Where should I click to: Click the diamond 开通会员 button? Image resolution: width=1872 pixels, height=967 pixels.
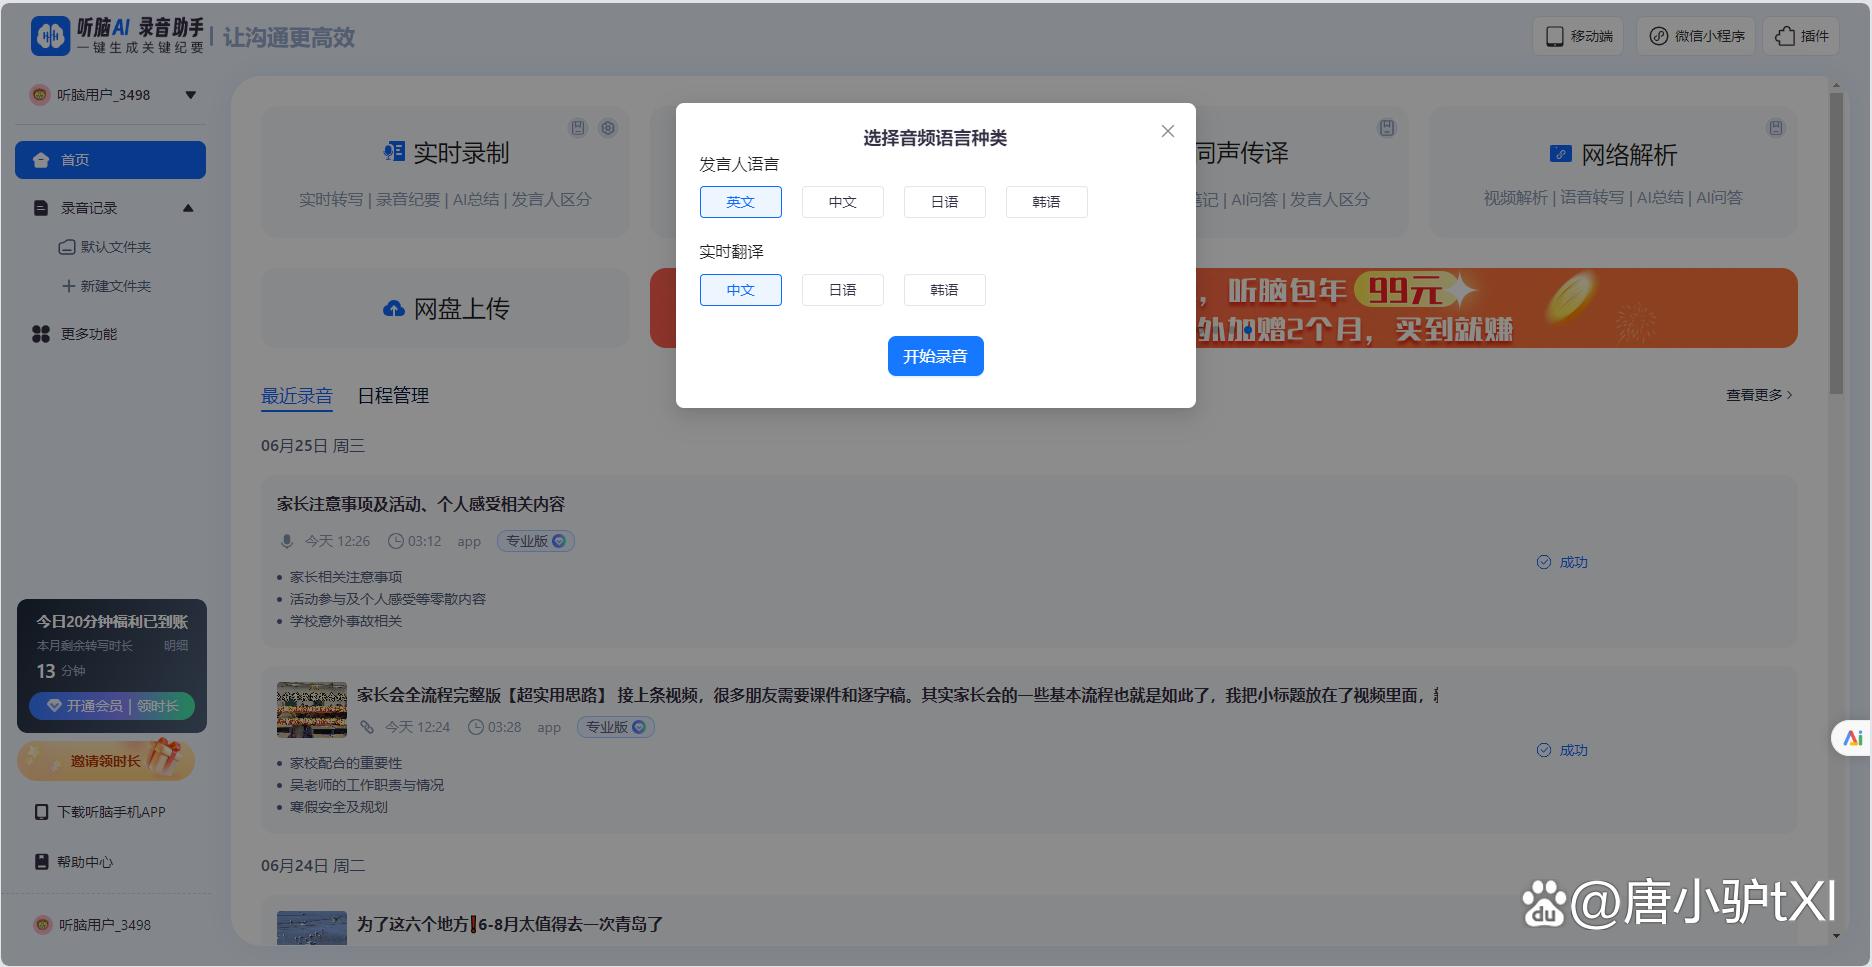[x=112, y=706]
